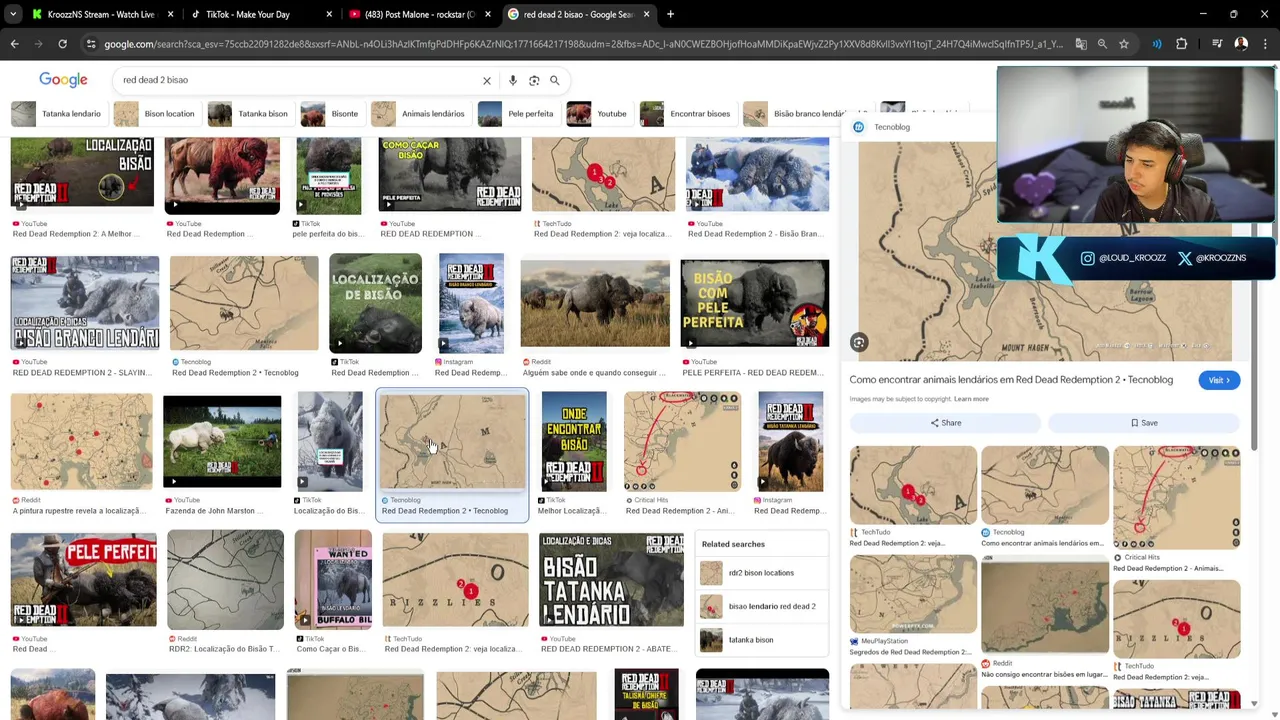Select related search rdr2 bison locations
This screenshot has height=720, width=1280.
(x=761, y=573)
